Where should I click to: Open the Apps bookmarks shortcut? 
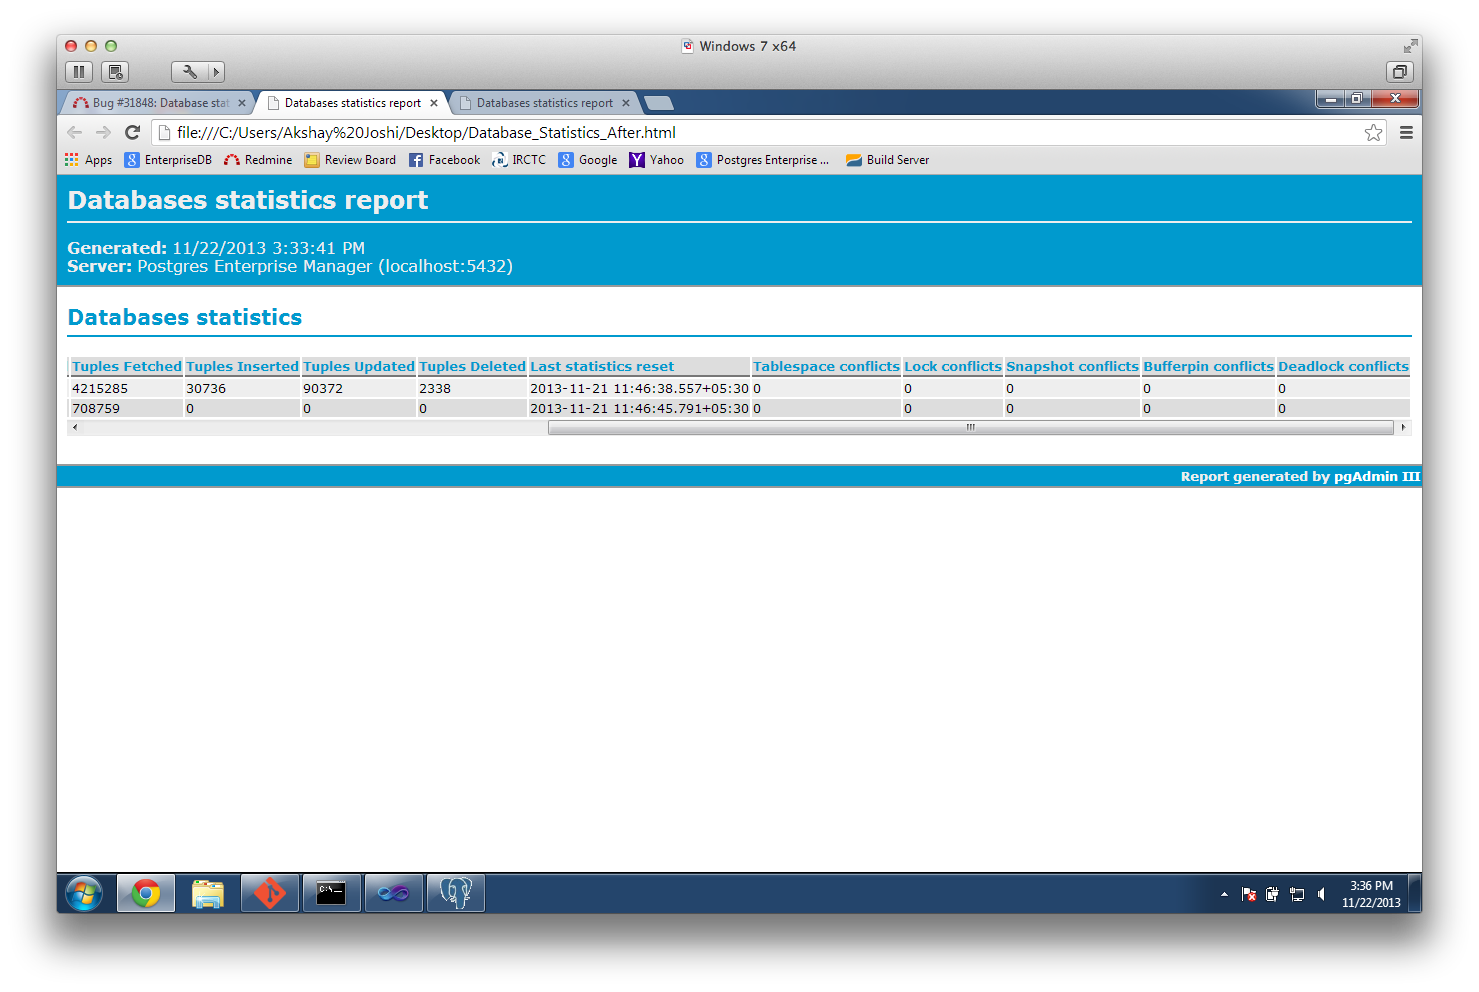(x=88, y=160)
